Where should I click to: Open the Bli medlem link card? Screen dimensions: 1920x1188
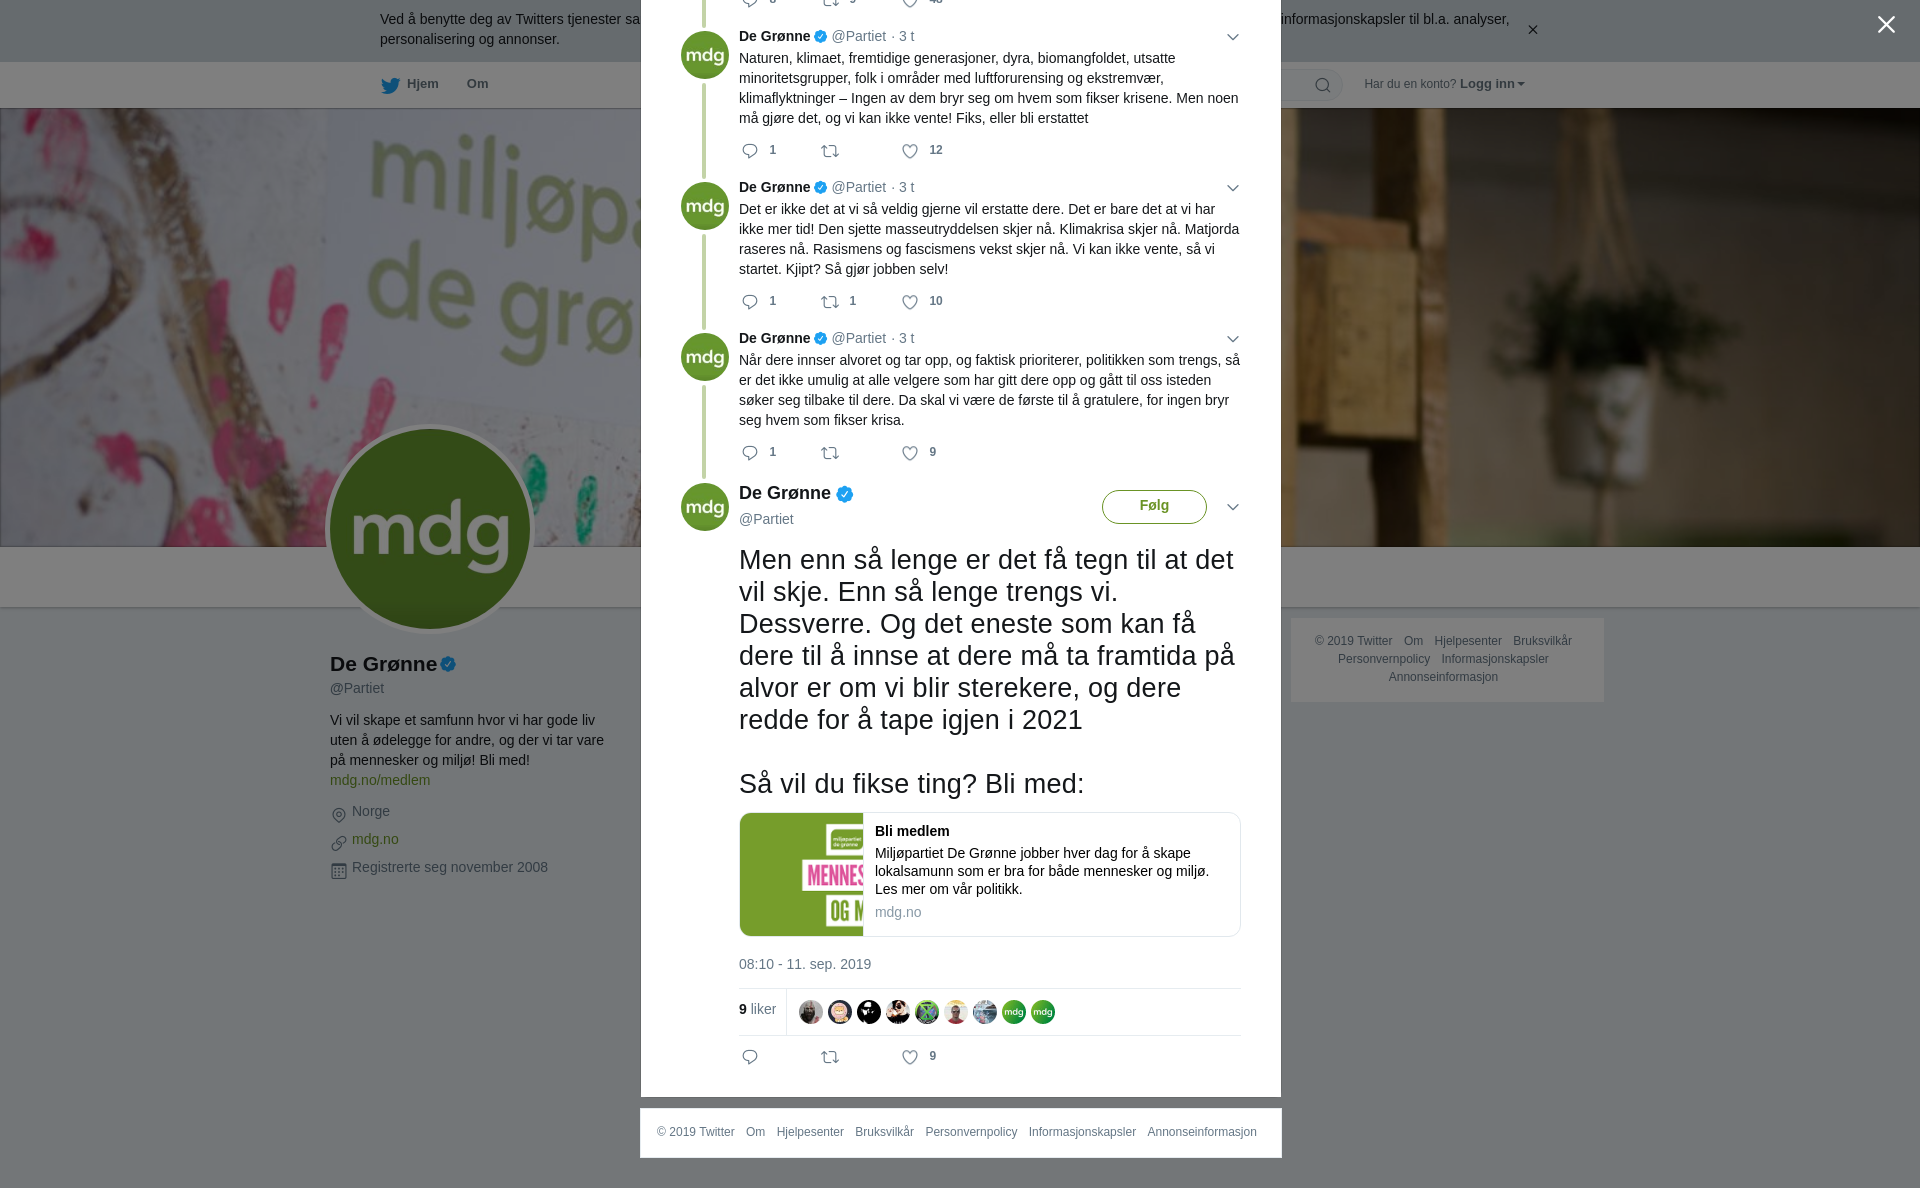click(990, 874)
